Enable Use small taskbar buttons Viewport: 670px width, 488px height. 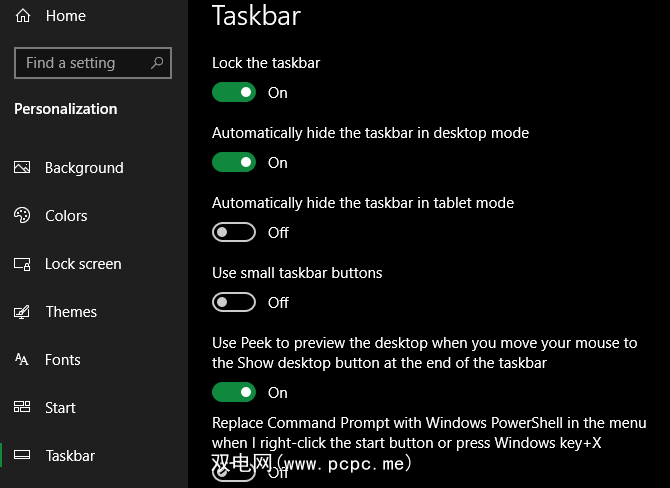coord(234,303)
